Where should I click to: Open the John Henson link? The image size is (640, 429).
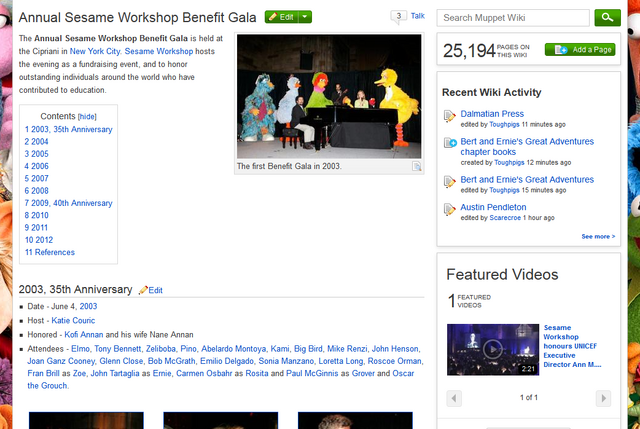click(395, 349)
